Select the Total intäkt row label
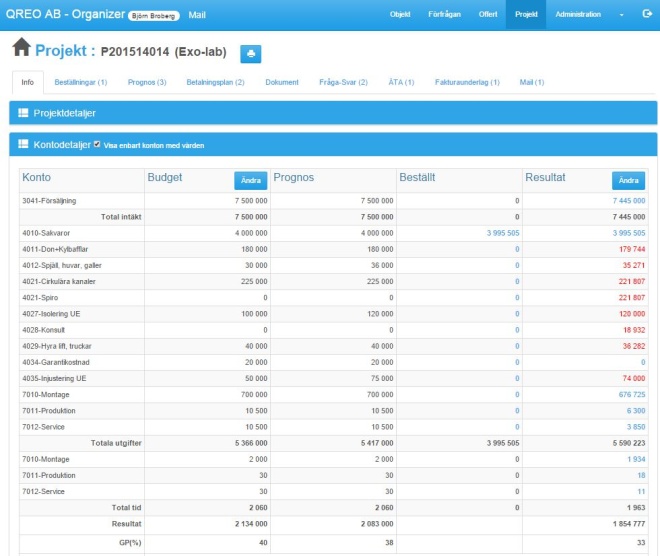 [121, 217]
